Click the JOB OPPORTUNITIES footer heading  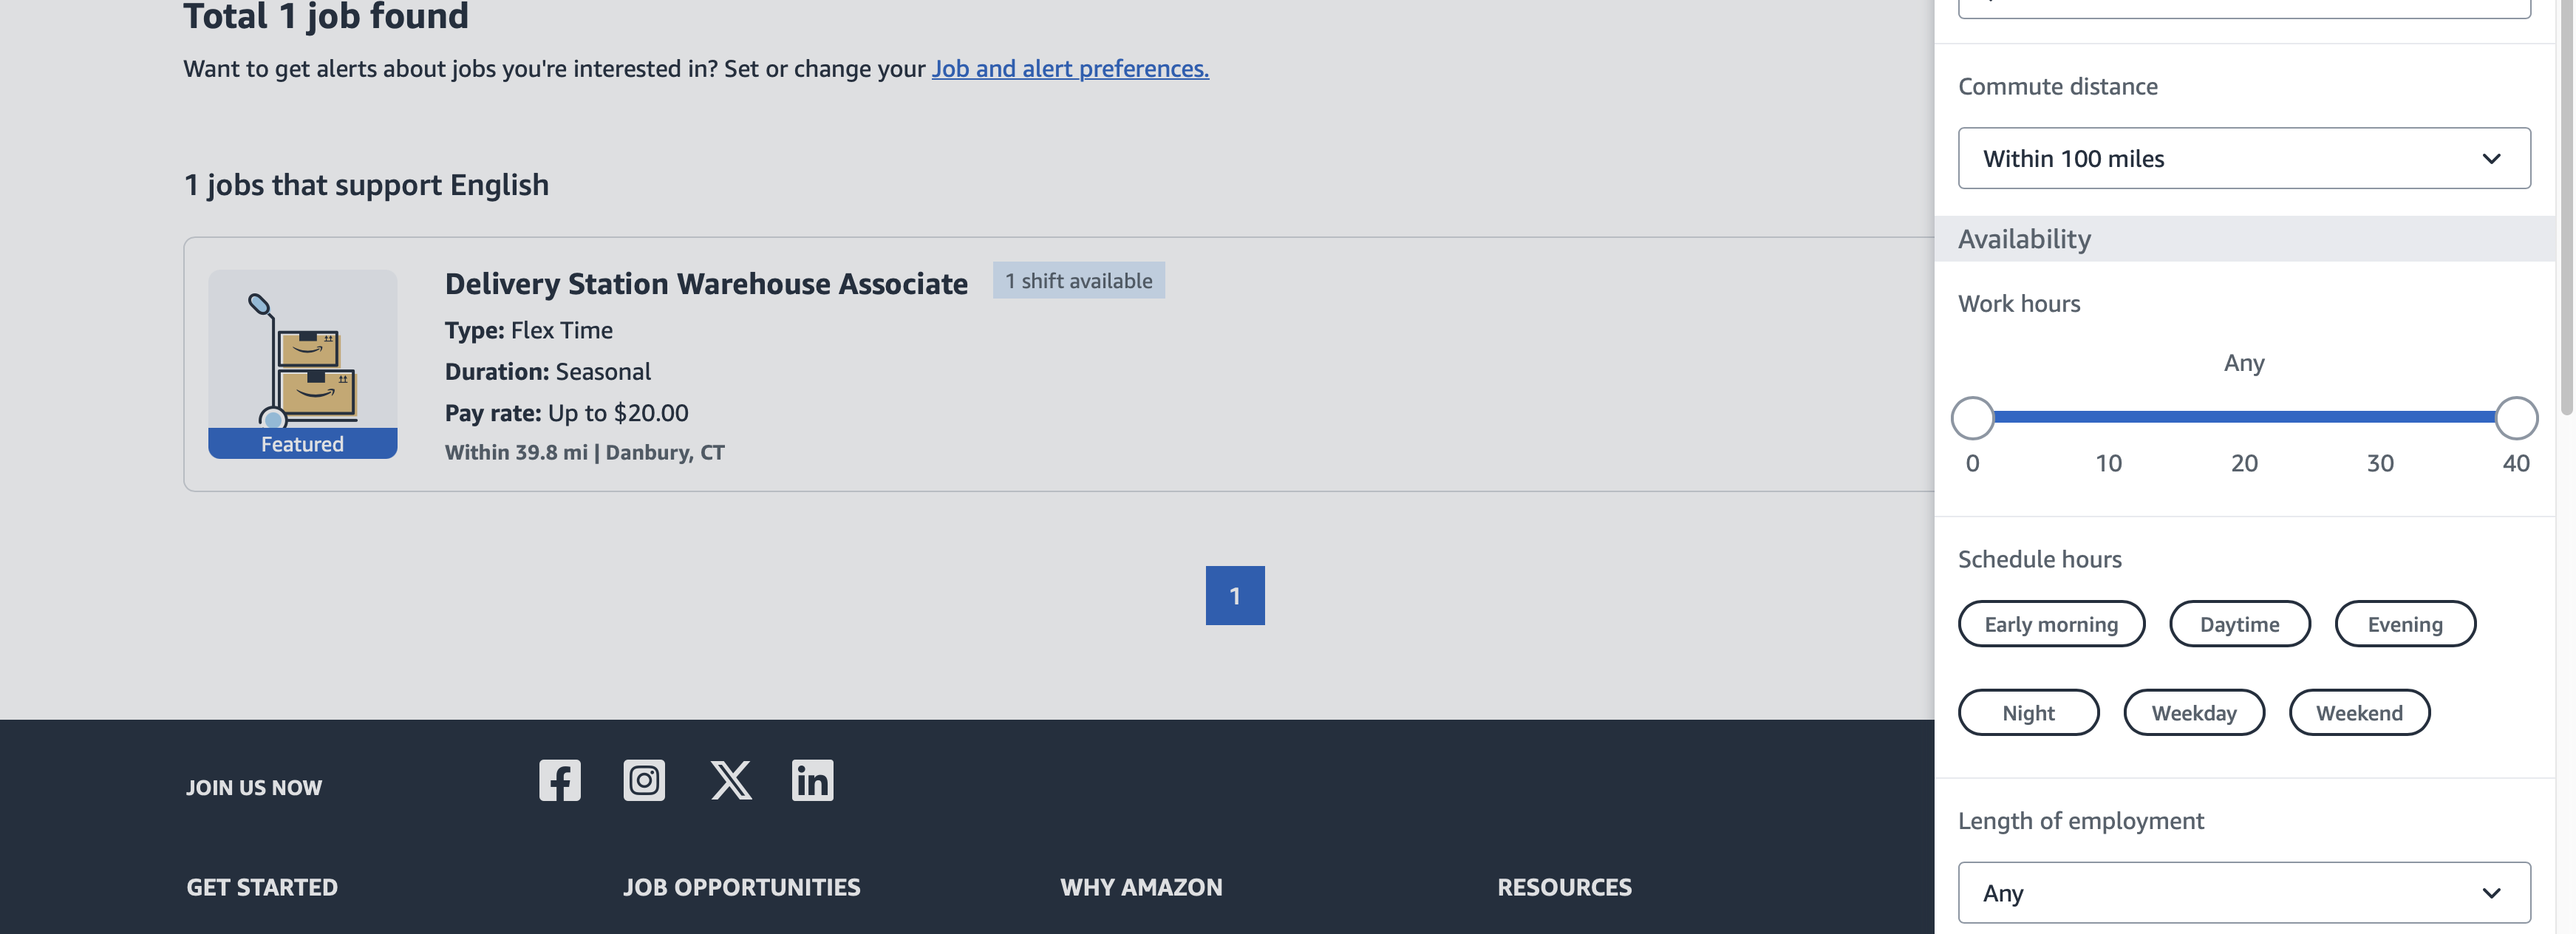(741, 887)
